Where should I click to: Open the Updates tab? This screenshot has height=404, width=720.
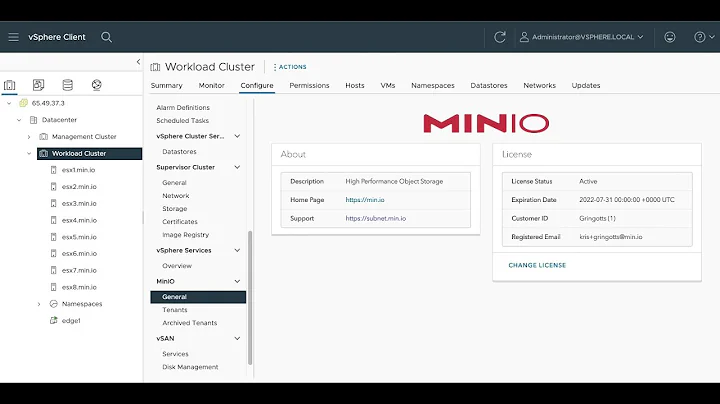point(585,85)
